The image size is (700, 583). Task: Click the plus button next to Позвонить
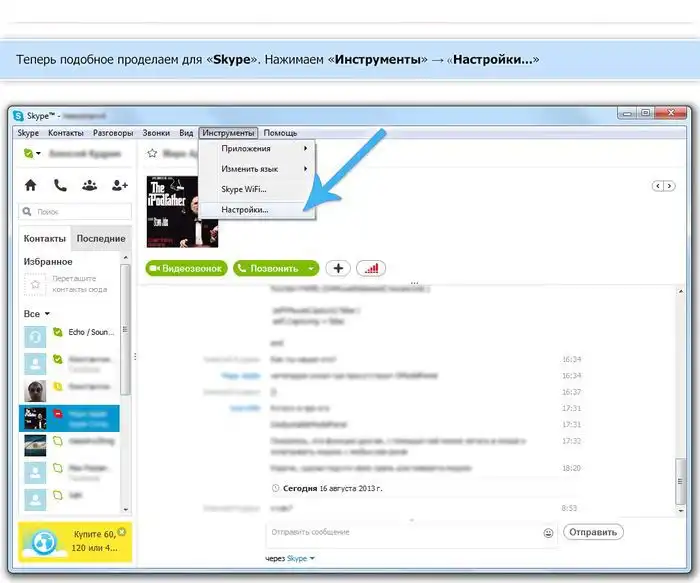[338, 268]
